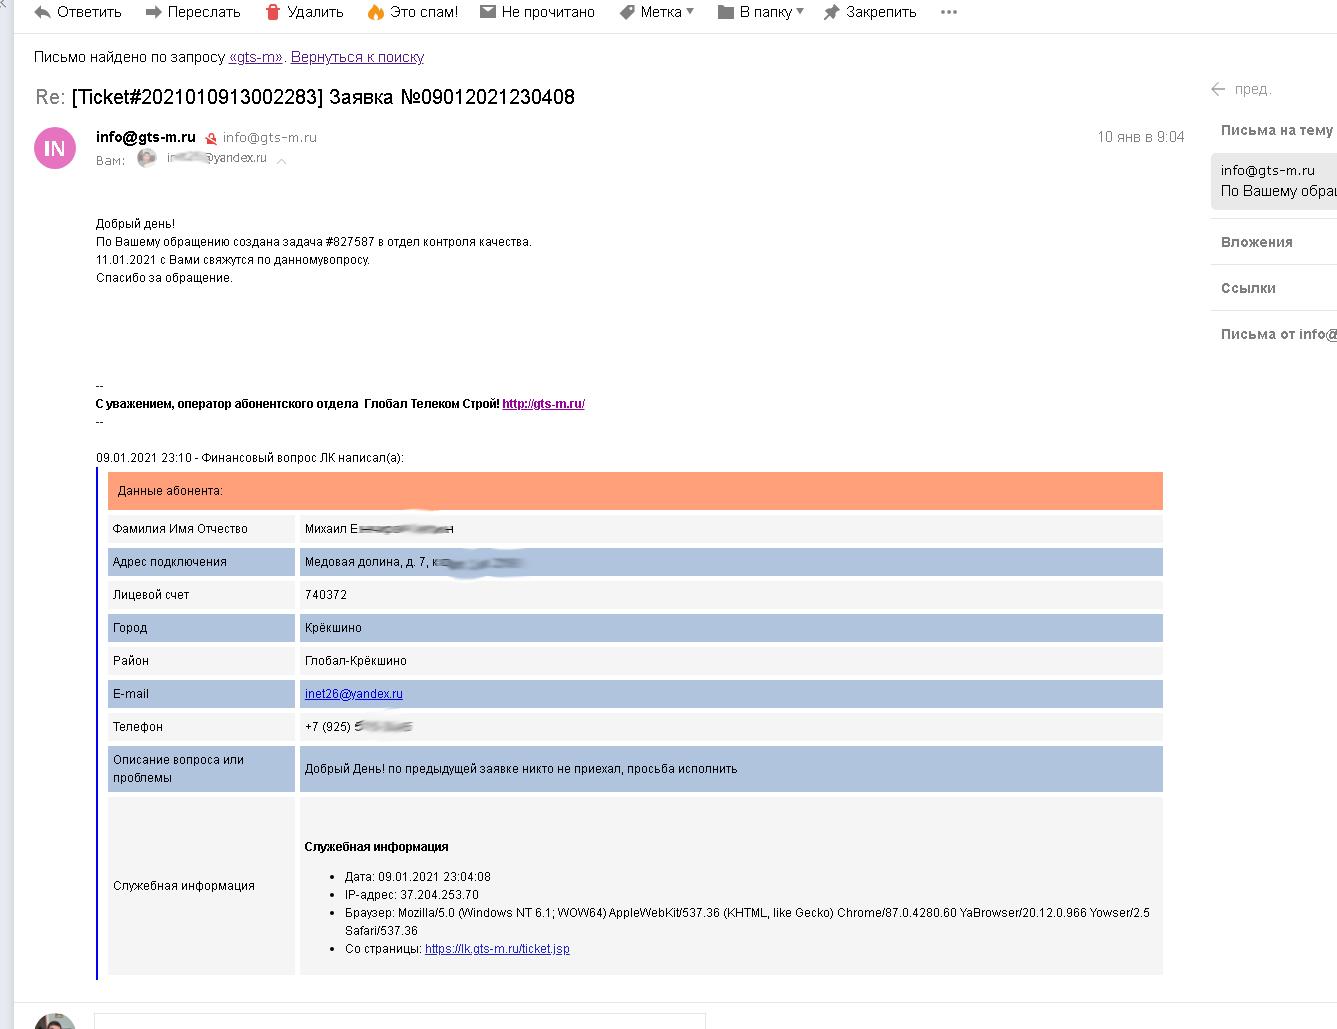Select the info@gts-m.ru thread item in sidebar

tap(1274, 181)
